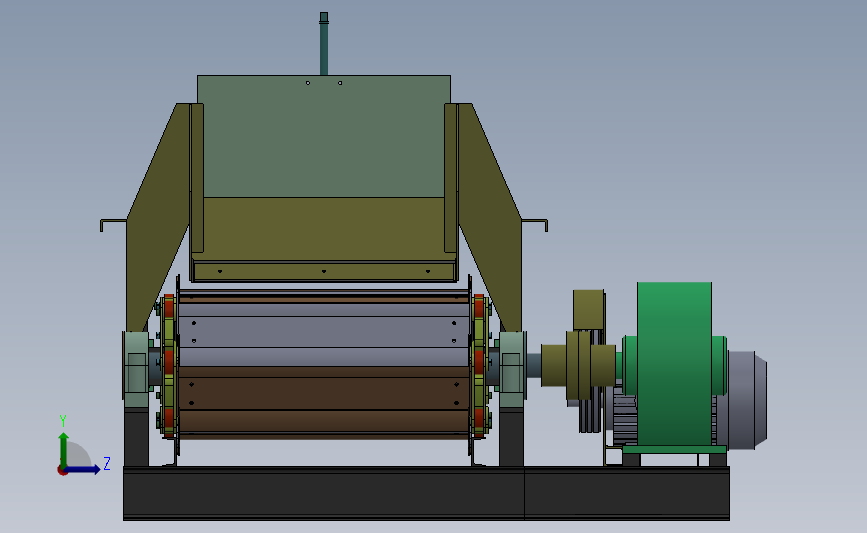Select the right hook handle on the hopper

[535, 224]
